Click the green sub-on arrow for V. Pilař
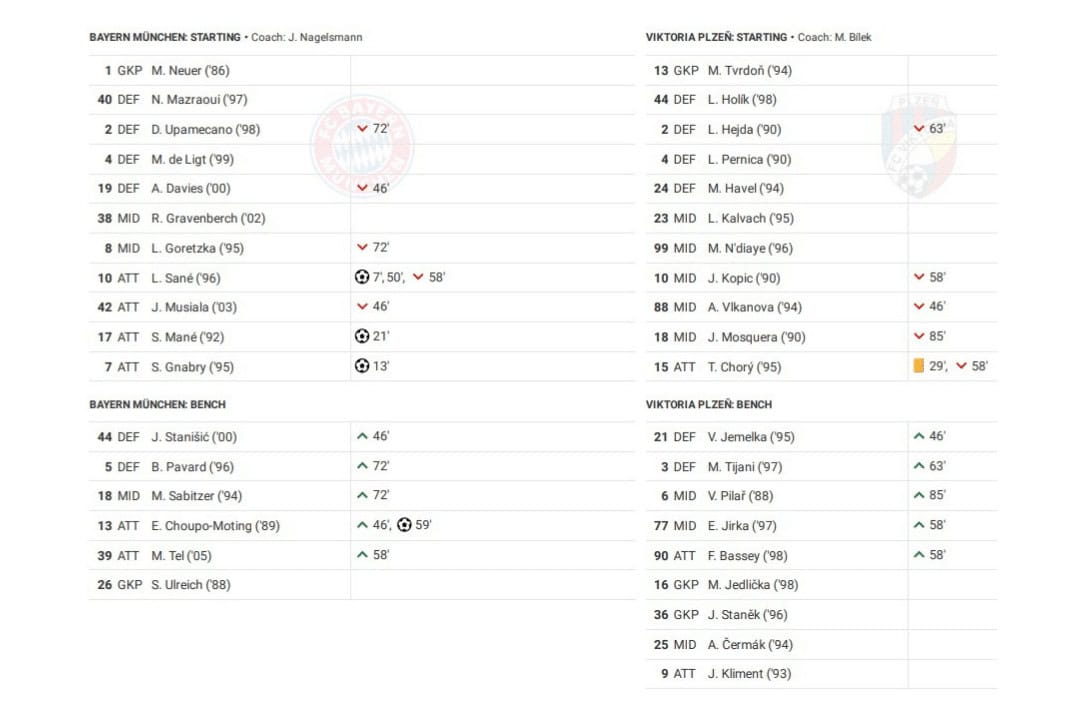Viewport: 1068px width, 712px height. 918,495
